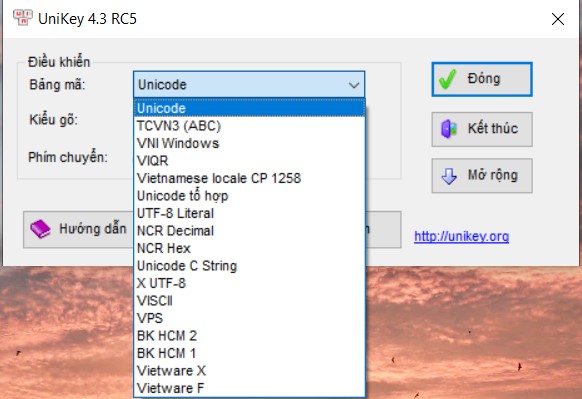
Task: Pick Vietnamese locale CP 1258
Action: [x=249, y=178]
